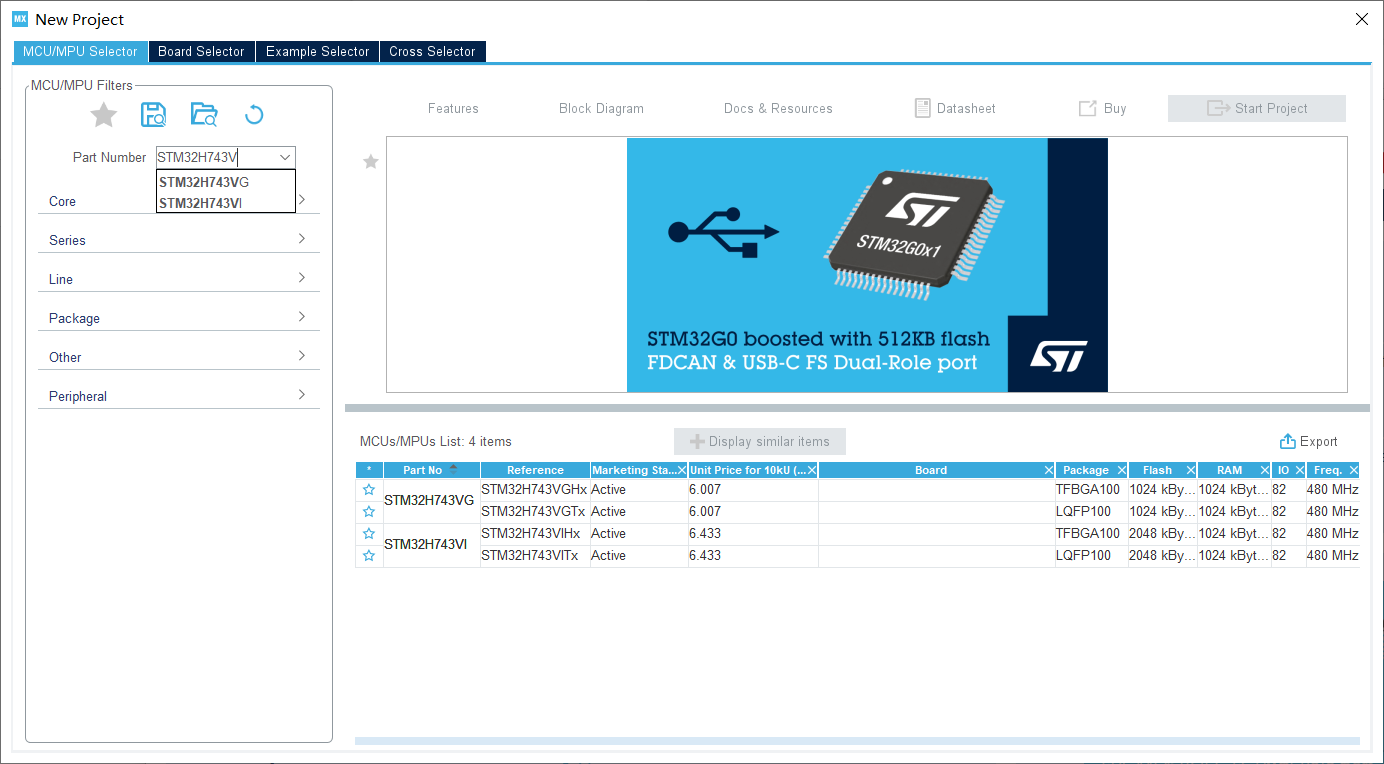The height and width of the screenshot is (764, 1384).
Task: Star the STM32H743VGTx row
Action: click(x=369, y=512)
